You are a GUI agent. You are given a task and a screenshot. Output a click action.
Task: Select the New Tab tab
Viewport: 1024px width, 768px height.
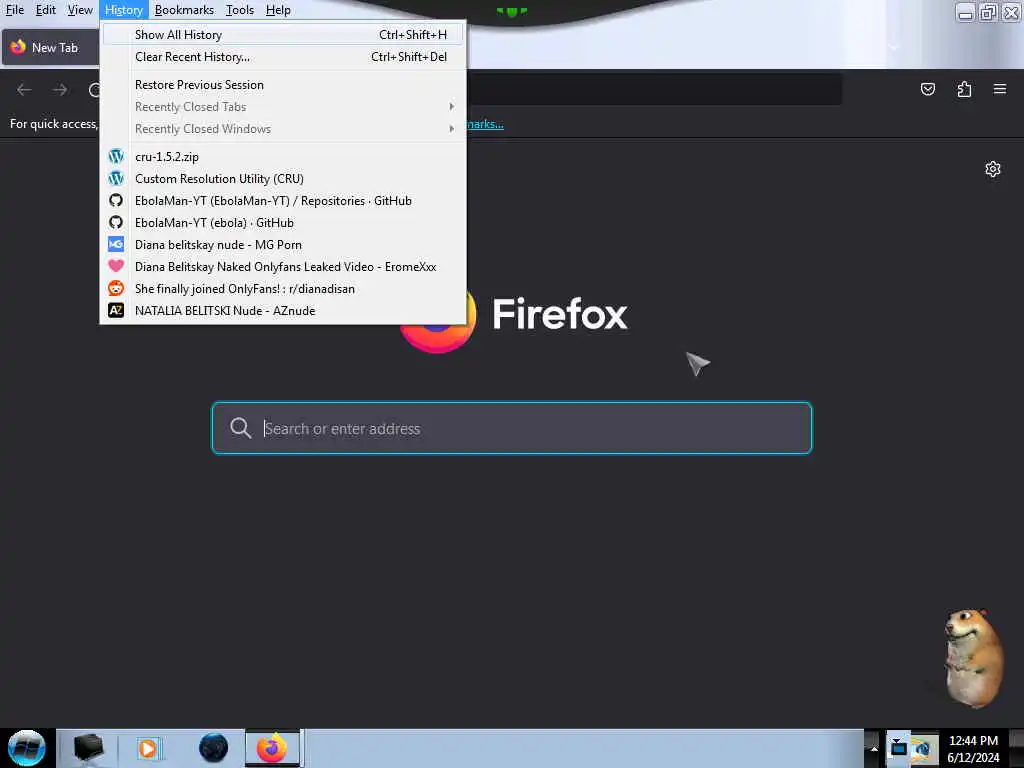50,48
